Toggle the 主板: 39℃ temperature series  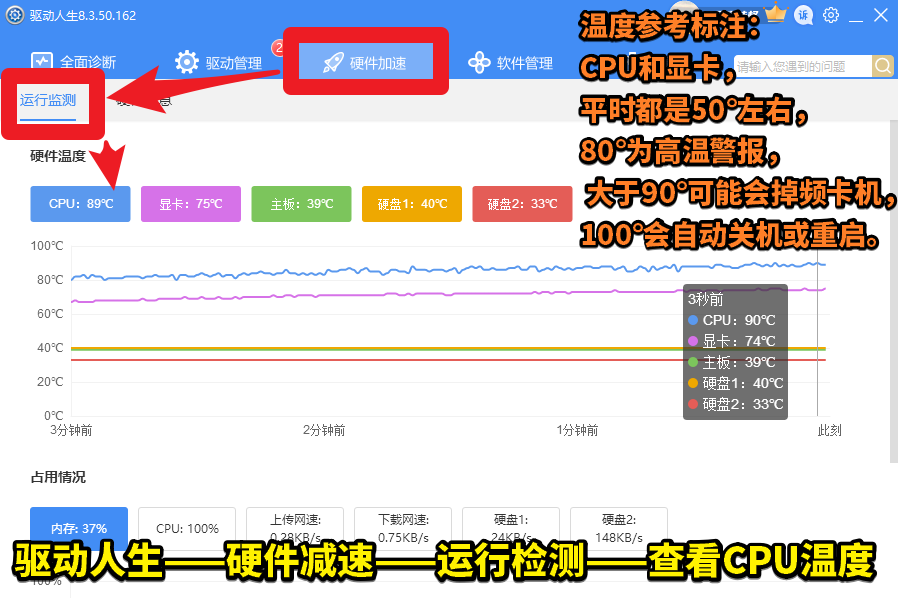301,203
